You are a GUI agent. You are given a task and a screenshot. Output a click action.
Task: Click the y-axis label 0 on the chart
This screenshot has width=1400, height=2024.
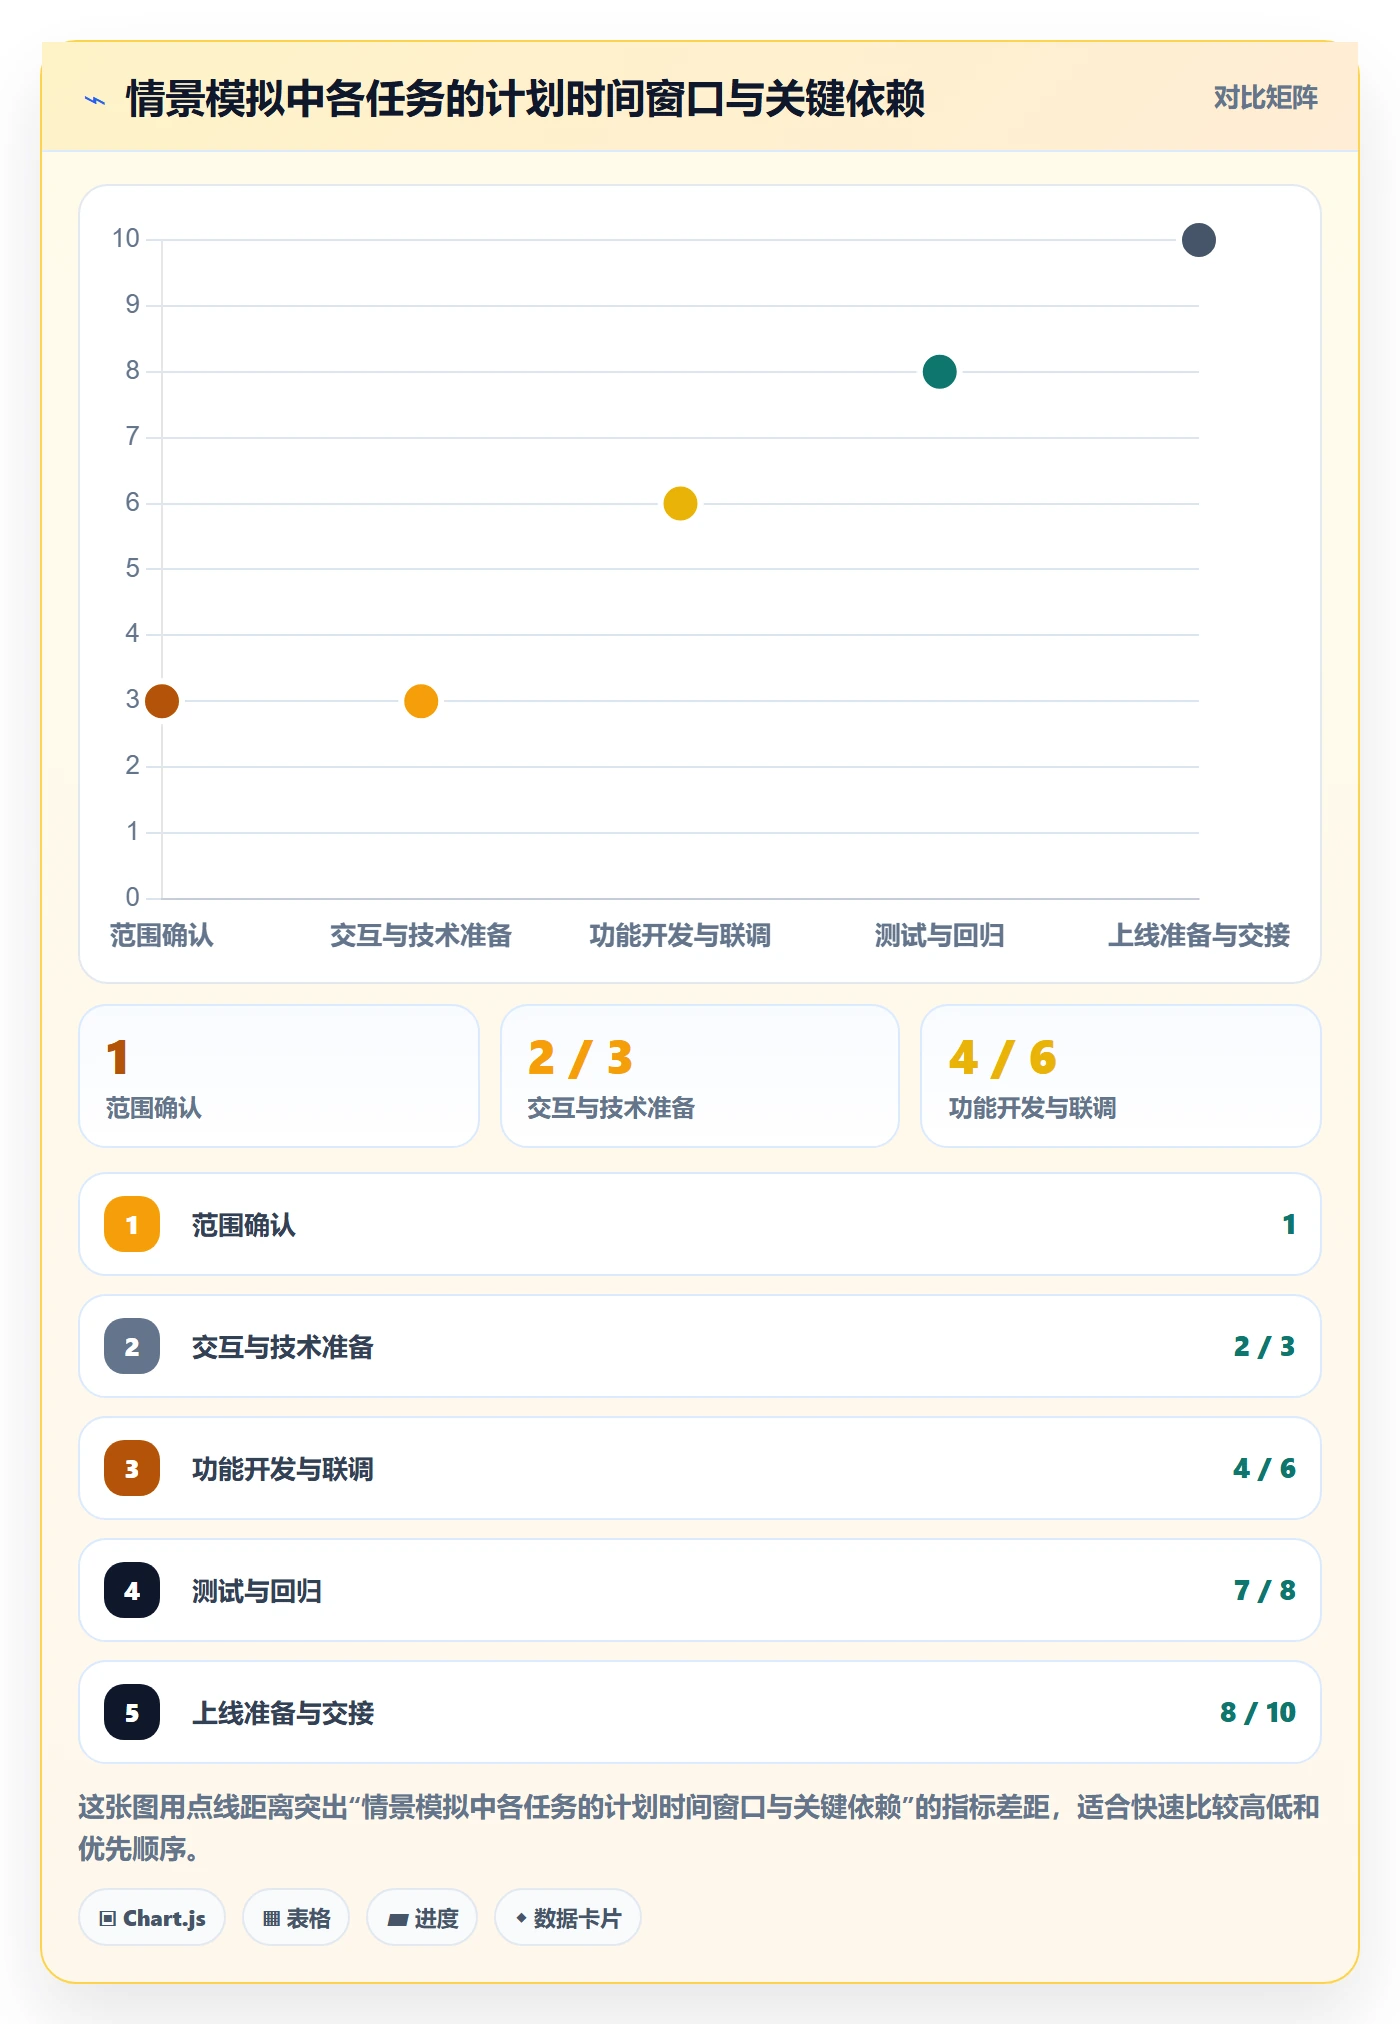pos(132,897)
